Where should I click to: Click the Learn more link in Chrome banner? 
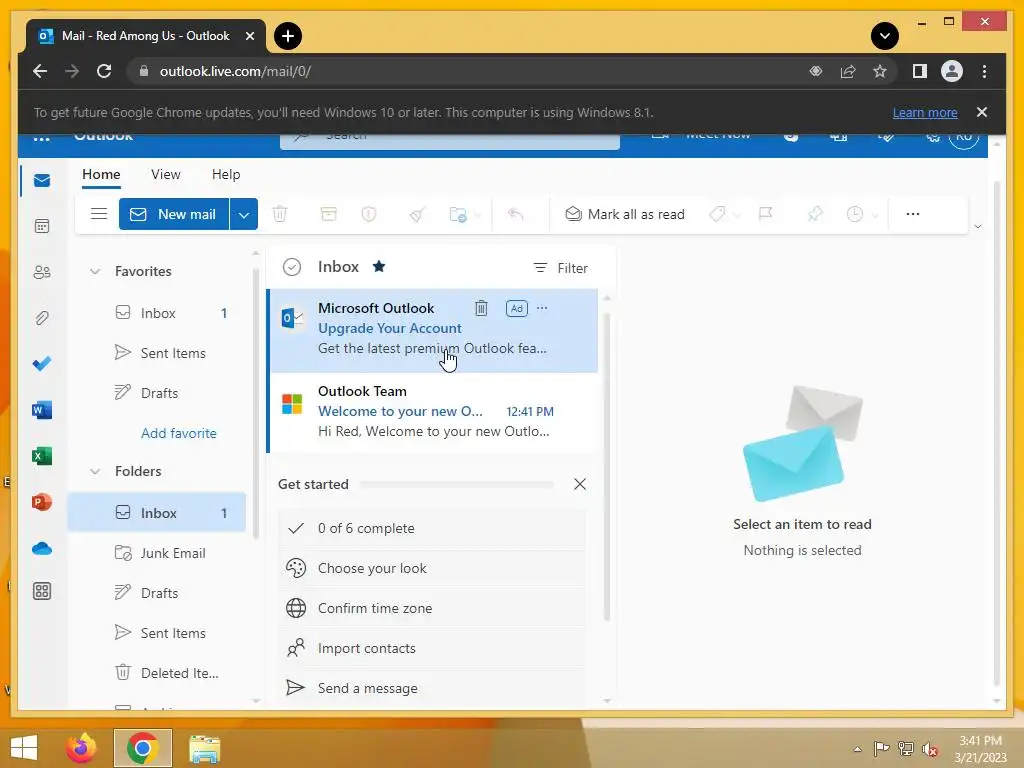(x=925, y=112)
